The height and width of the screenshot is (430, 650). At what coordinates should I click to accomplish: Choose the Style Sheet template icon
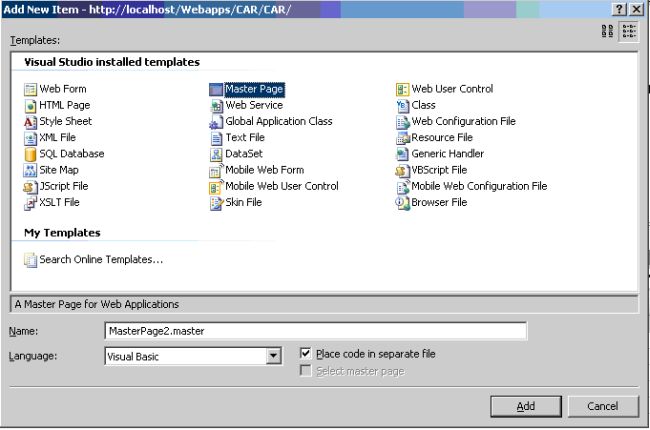tap(30, 122)
